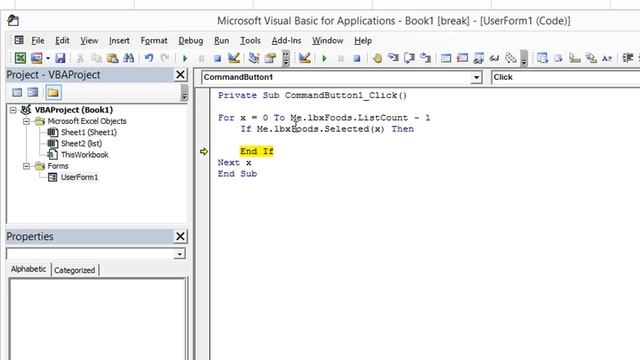Open the View menu
This screenshot has height=360, width=640.
click(x=89, y=40)
